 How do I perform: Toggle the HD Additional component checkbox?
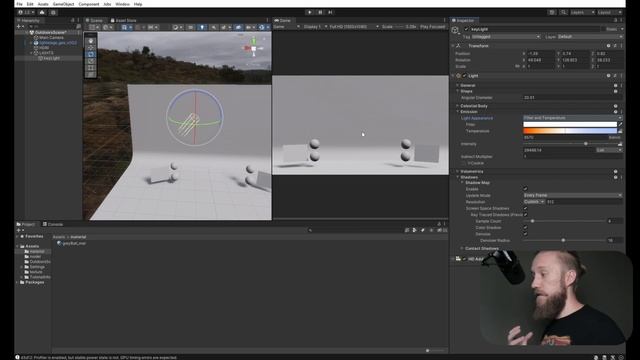pos(464,259)
